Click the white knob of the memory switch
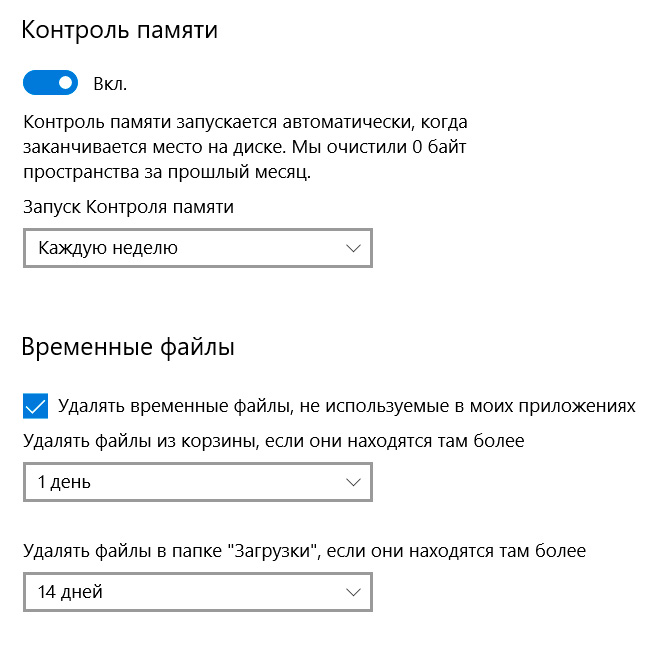The height and width of the screenshot is (651, 671). click(x=64, y=82)
